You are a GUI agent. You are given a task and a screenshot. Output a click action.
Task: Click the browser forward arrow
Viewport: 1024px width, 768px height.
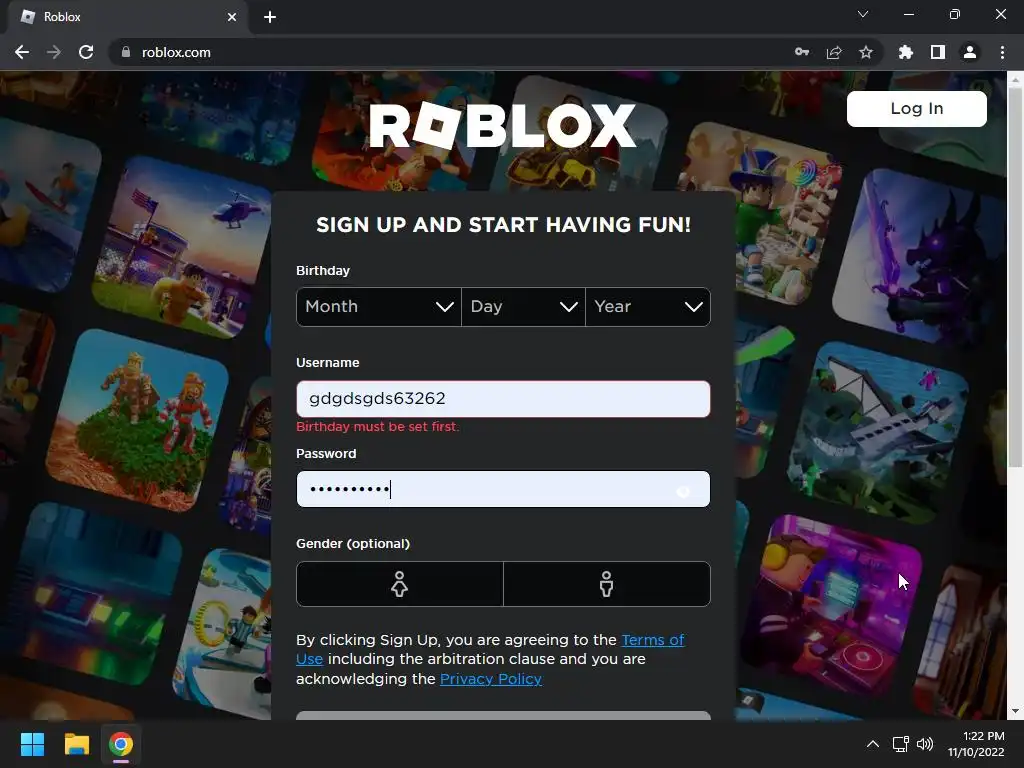coord(54,52)
